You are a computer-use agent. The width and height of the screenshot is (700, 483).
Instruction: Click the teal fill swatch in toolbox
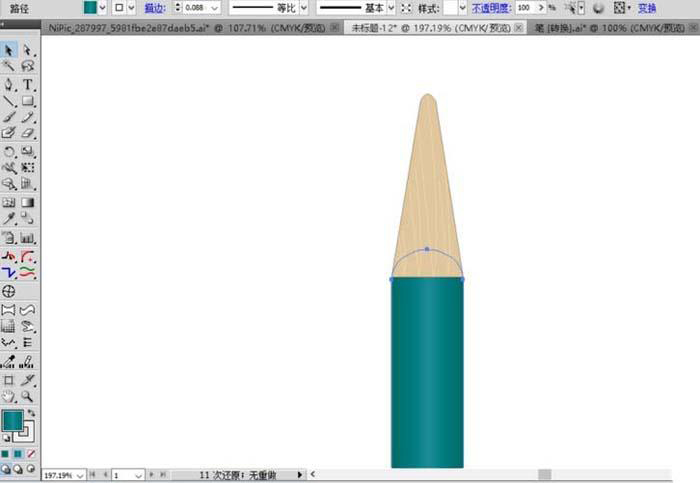(x=12, y=421)
